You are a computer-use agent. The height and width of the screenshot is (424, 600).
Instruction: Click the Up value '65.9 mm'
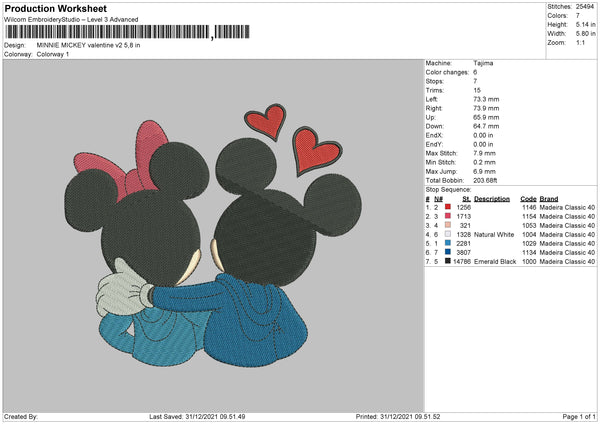coord(486,117)
